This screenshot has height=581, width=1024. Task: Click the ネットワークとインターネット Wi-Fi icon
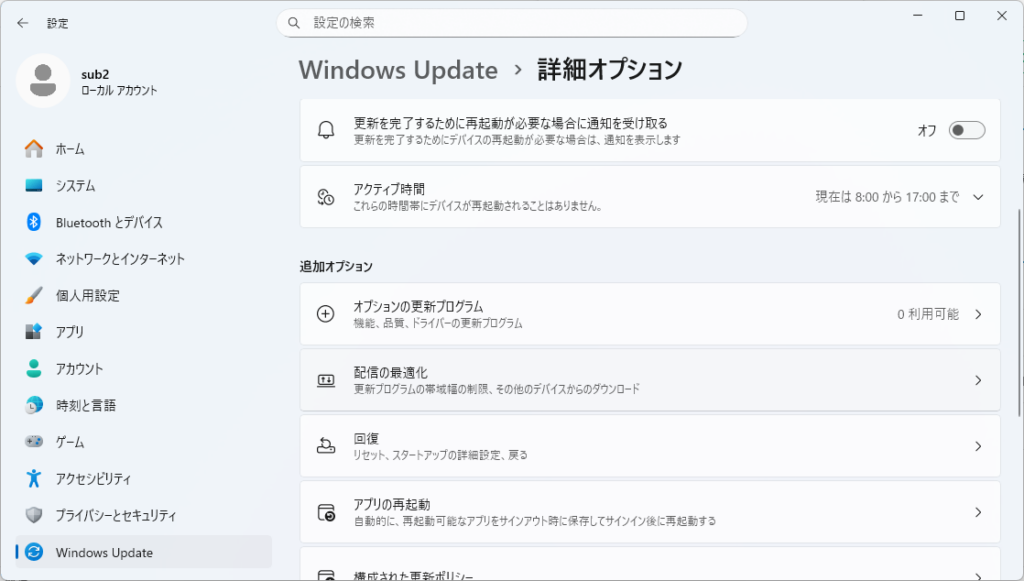[x=34, y=259]
